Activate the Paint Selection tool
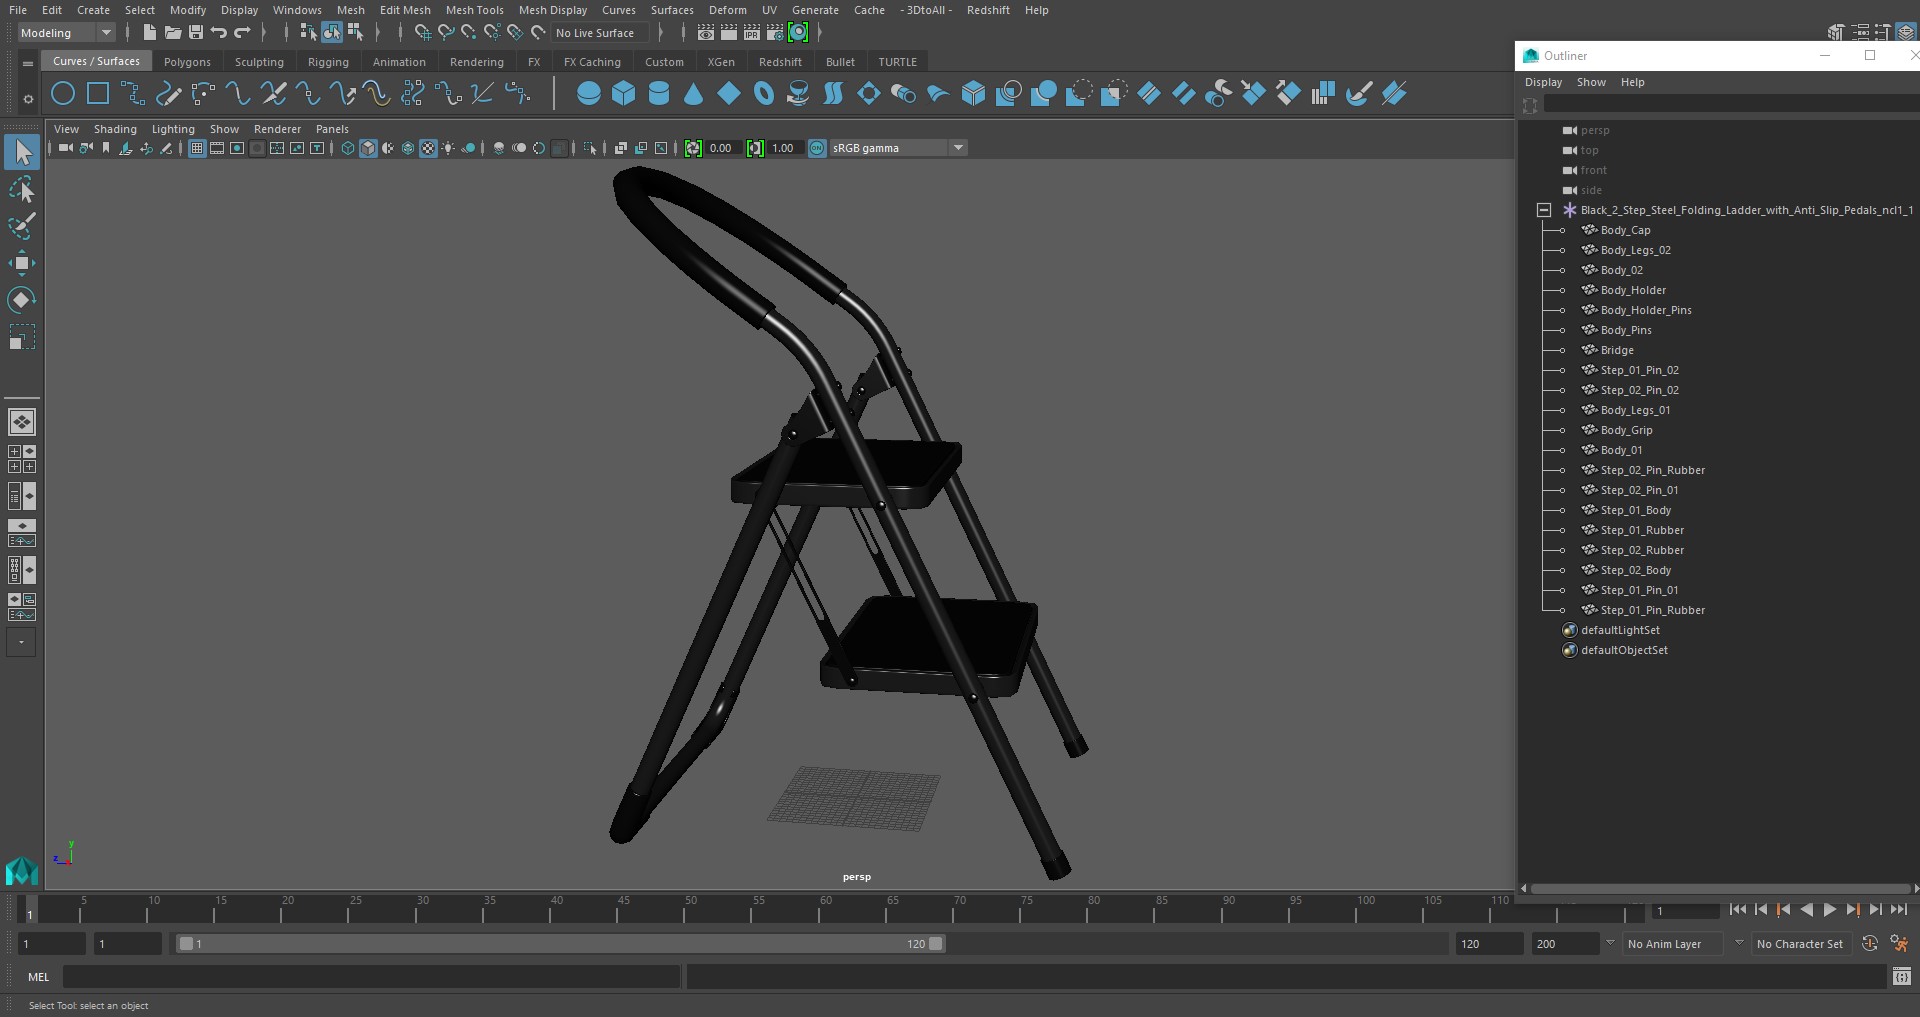 coord(21,226)
